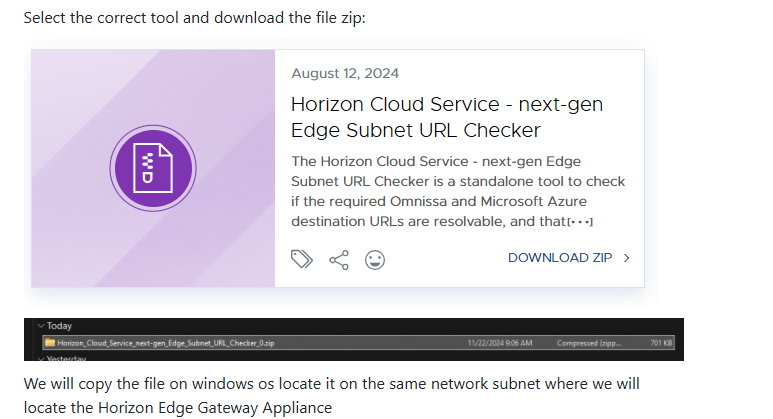The height and width of the screenshot is (419, 773).
Task: Open the tags icon on the card
Action: (x=302, y=259)
